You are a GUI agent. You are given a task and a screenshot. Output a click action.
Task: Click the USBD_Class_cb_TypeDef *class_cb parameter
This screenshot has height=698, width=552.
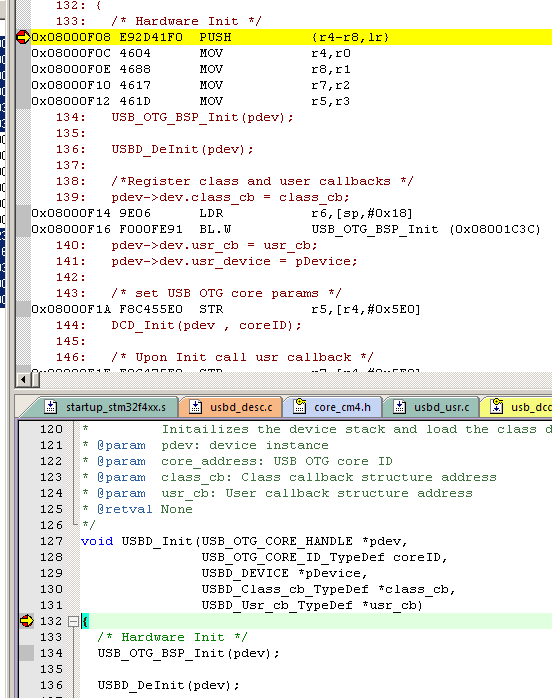(328, 589)
